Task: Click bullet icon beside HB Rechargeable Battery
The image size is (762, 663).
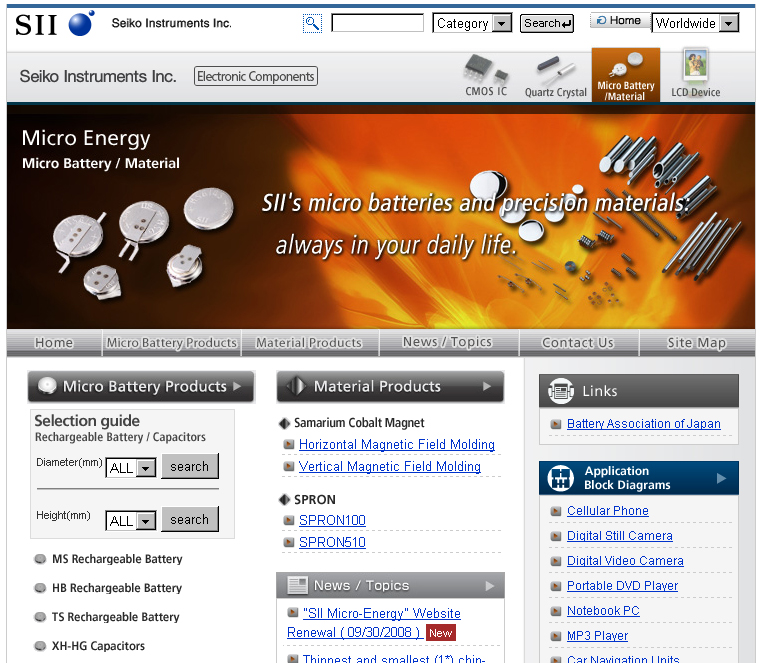Action: tap(40, 588)
